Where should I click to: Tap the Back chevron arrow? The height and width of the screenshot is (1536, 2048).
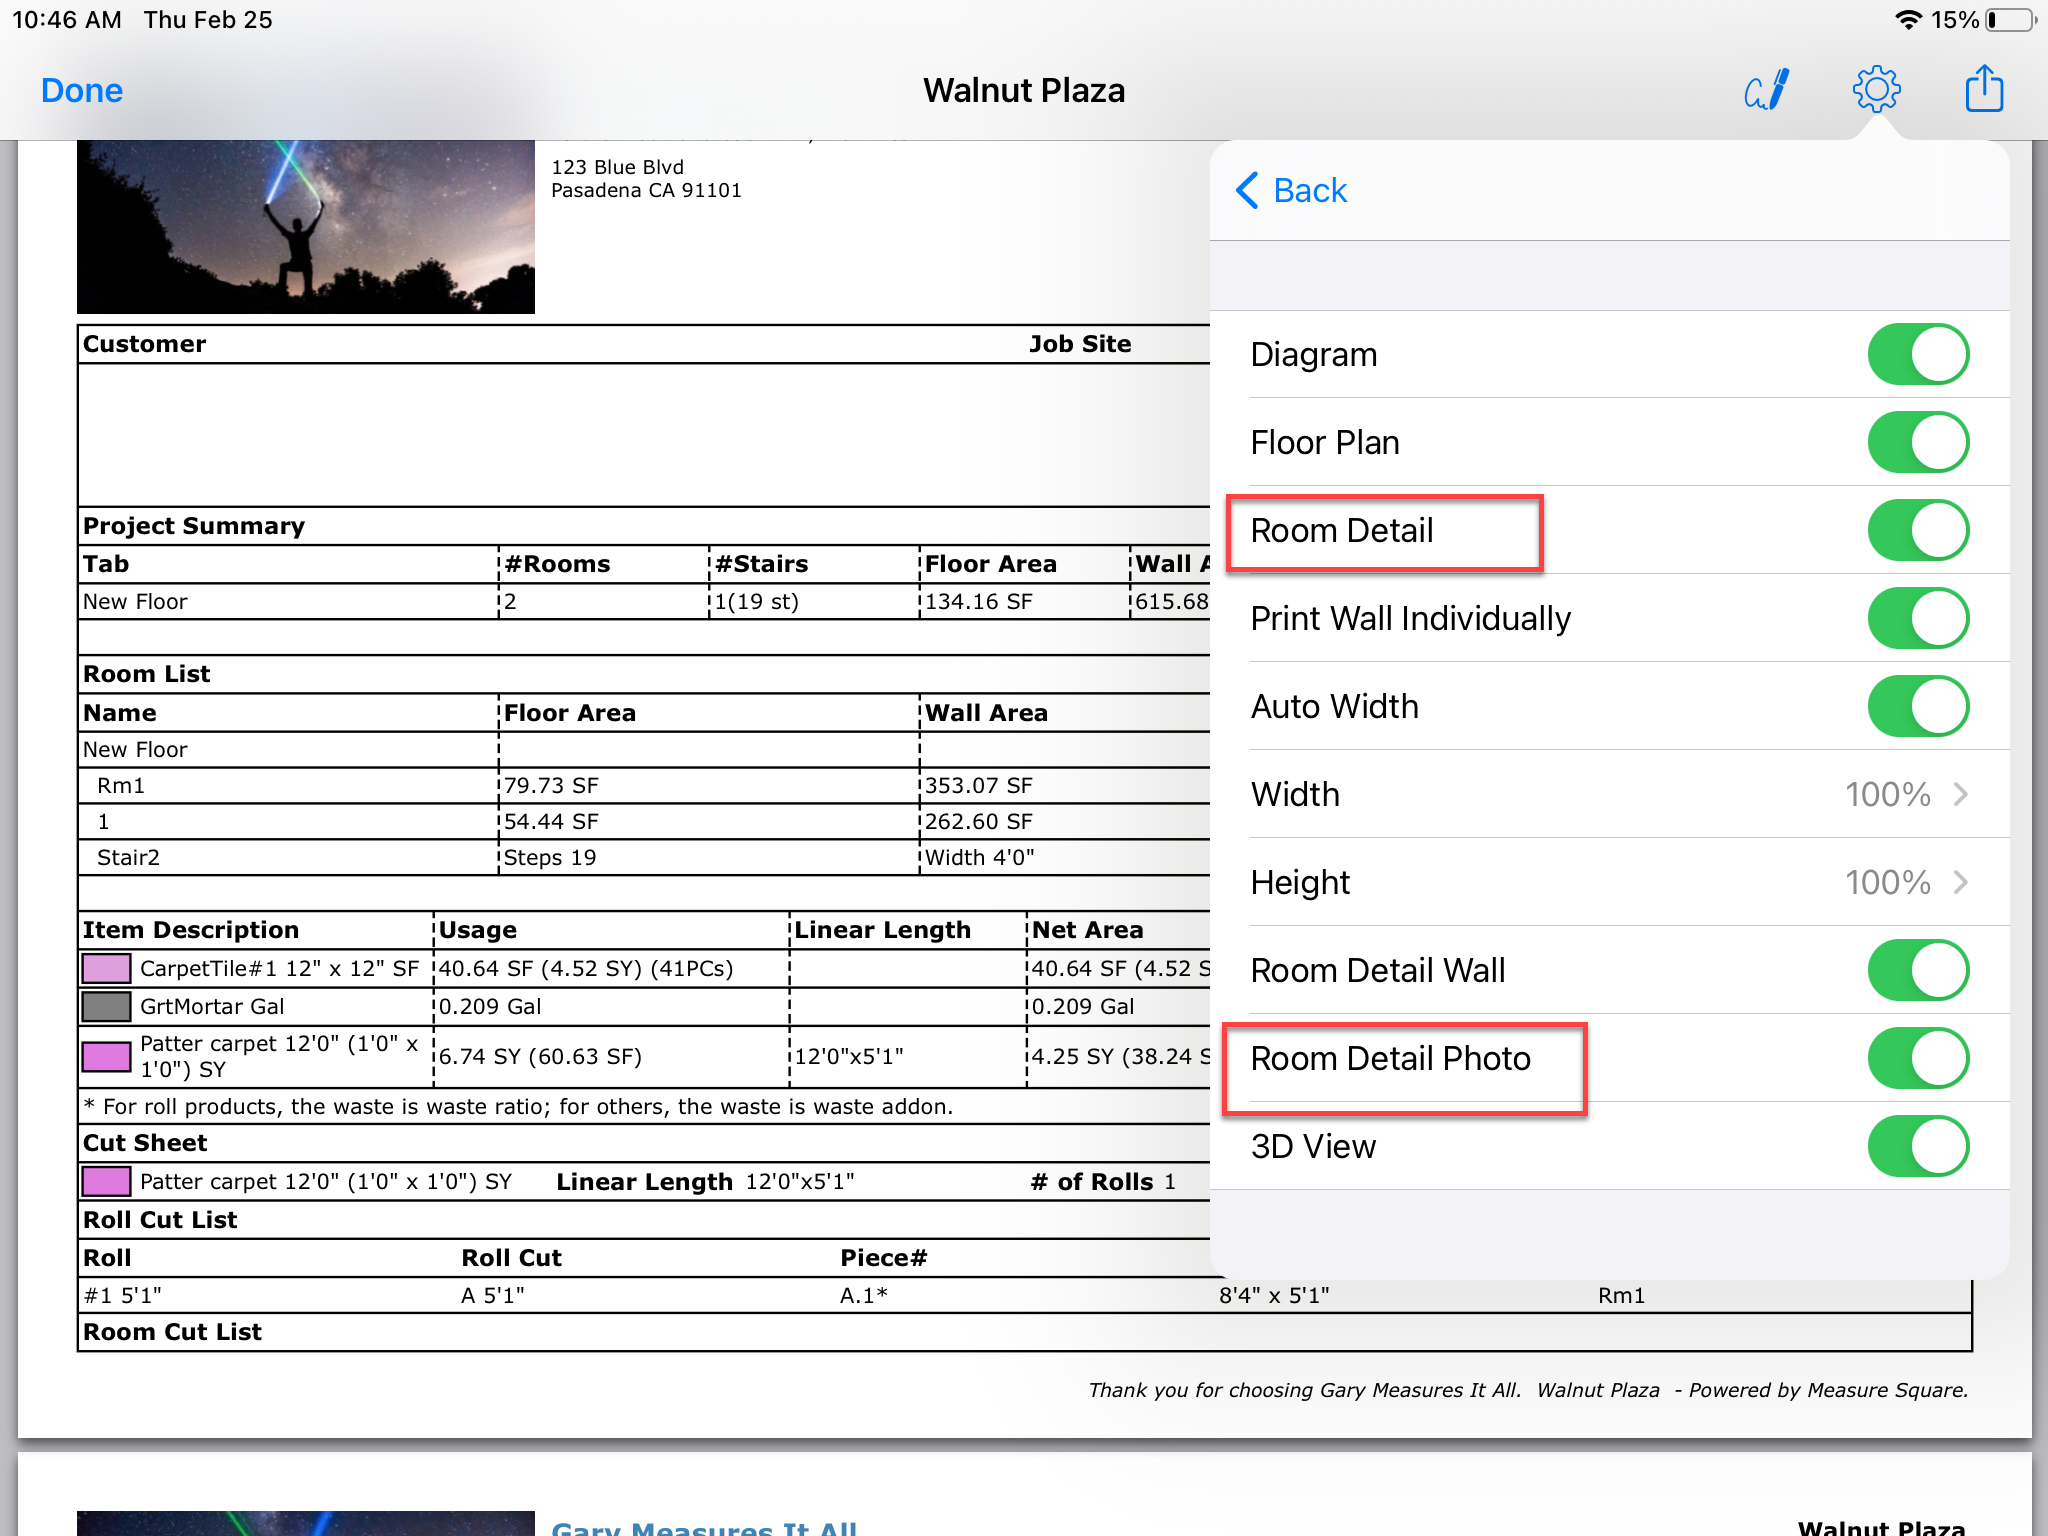coord(1247,190)
